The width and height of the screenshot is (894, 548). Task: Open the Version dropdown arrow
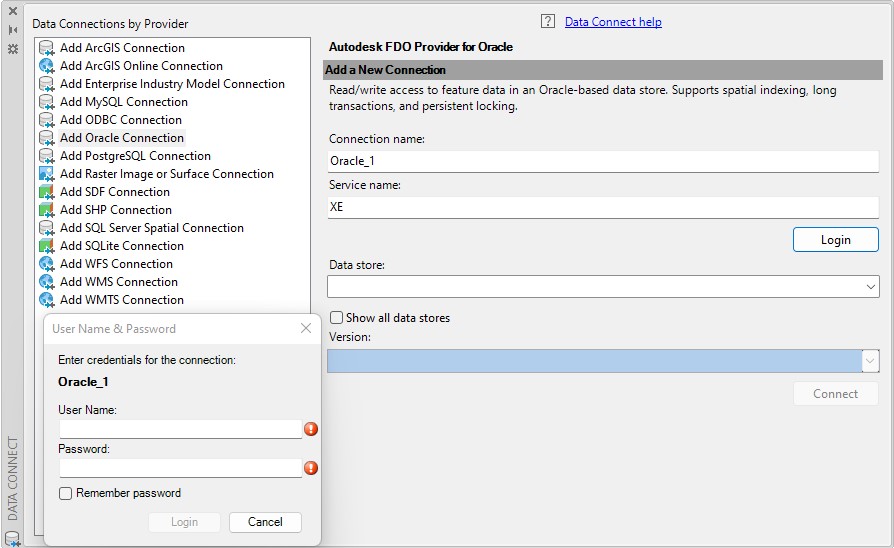click(x=870, y=361)
